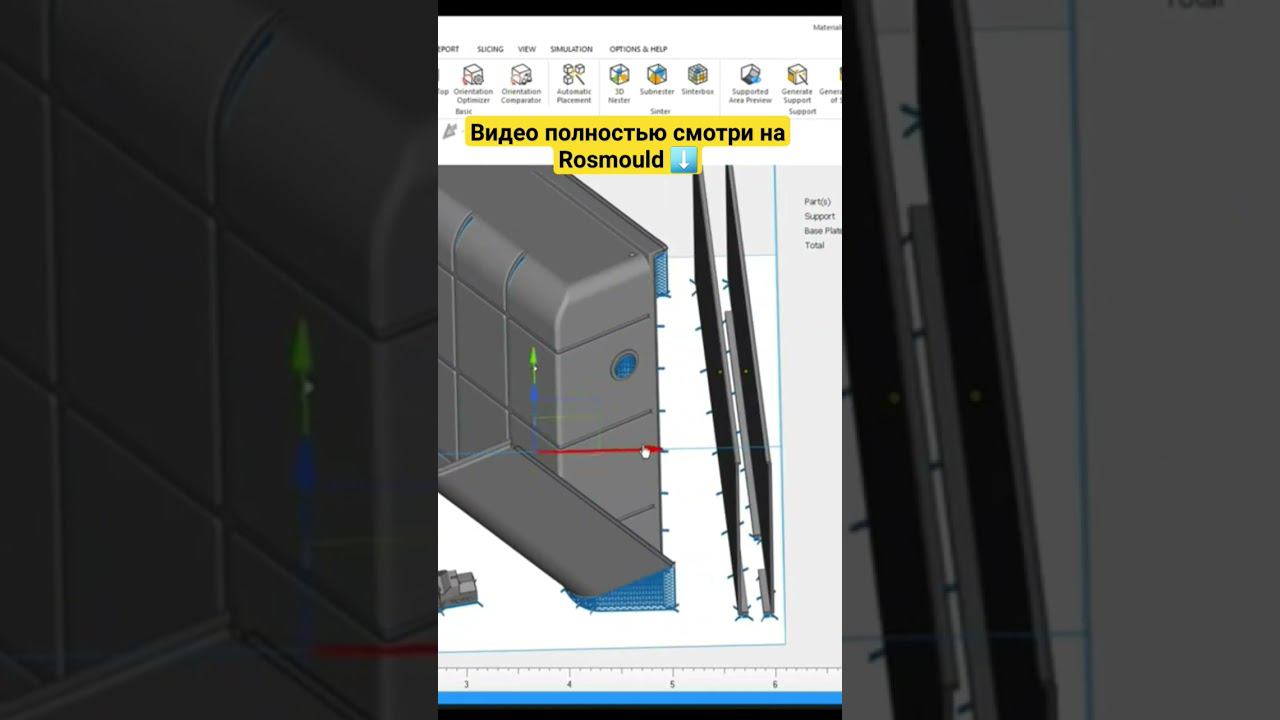The width and height of the screenshot is (1280, 720).
Task: Click the Base Plate row label
Action: 823,231
